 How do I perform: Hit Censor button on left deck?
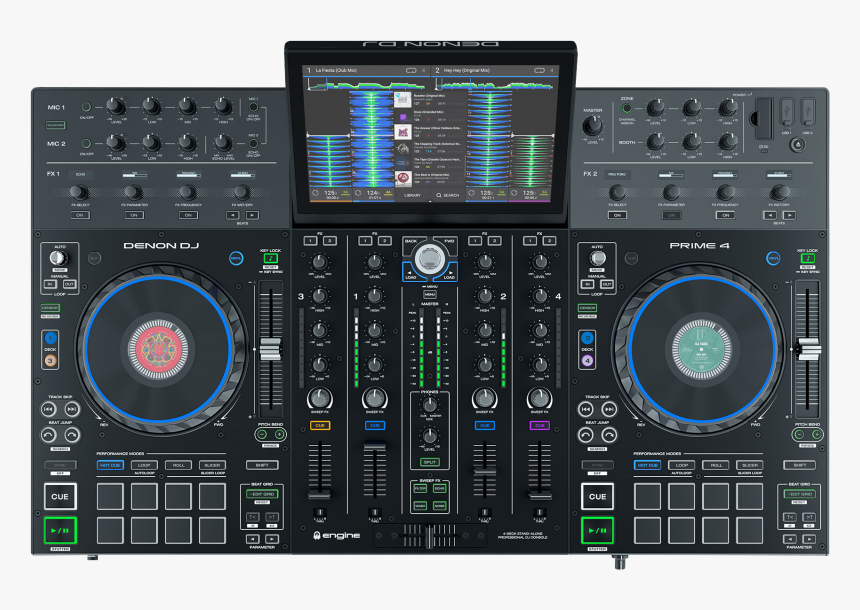pos(50,308)
